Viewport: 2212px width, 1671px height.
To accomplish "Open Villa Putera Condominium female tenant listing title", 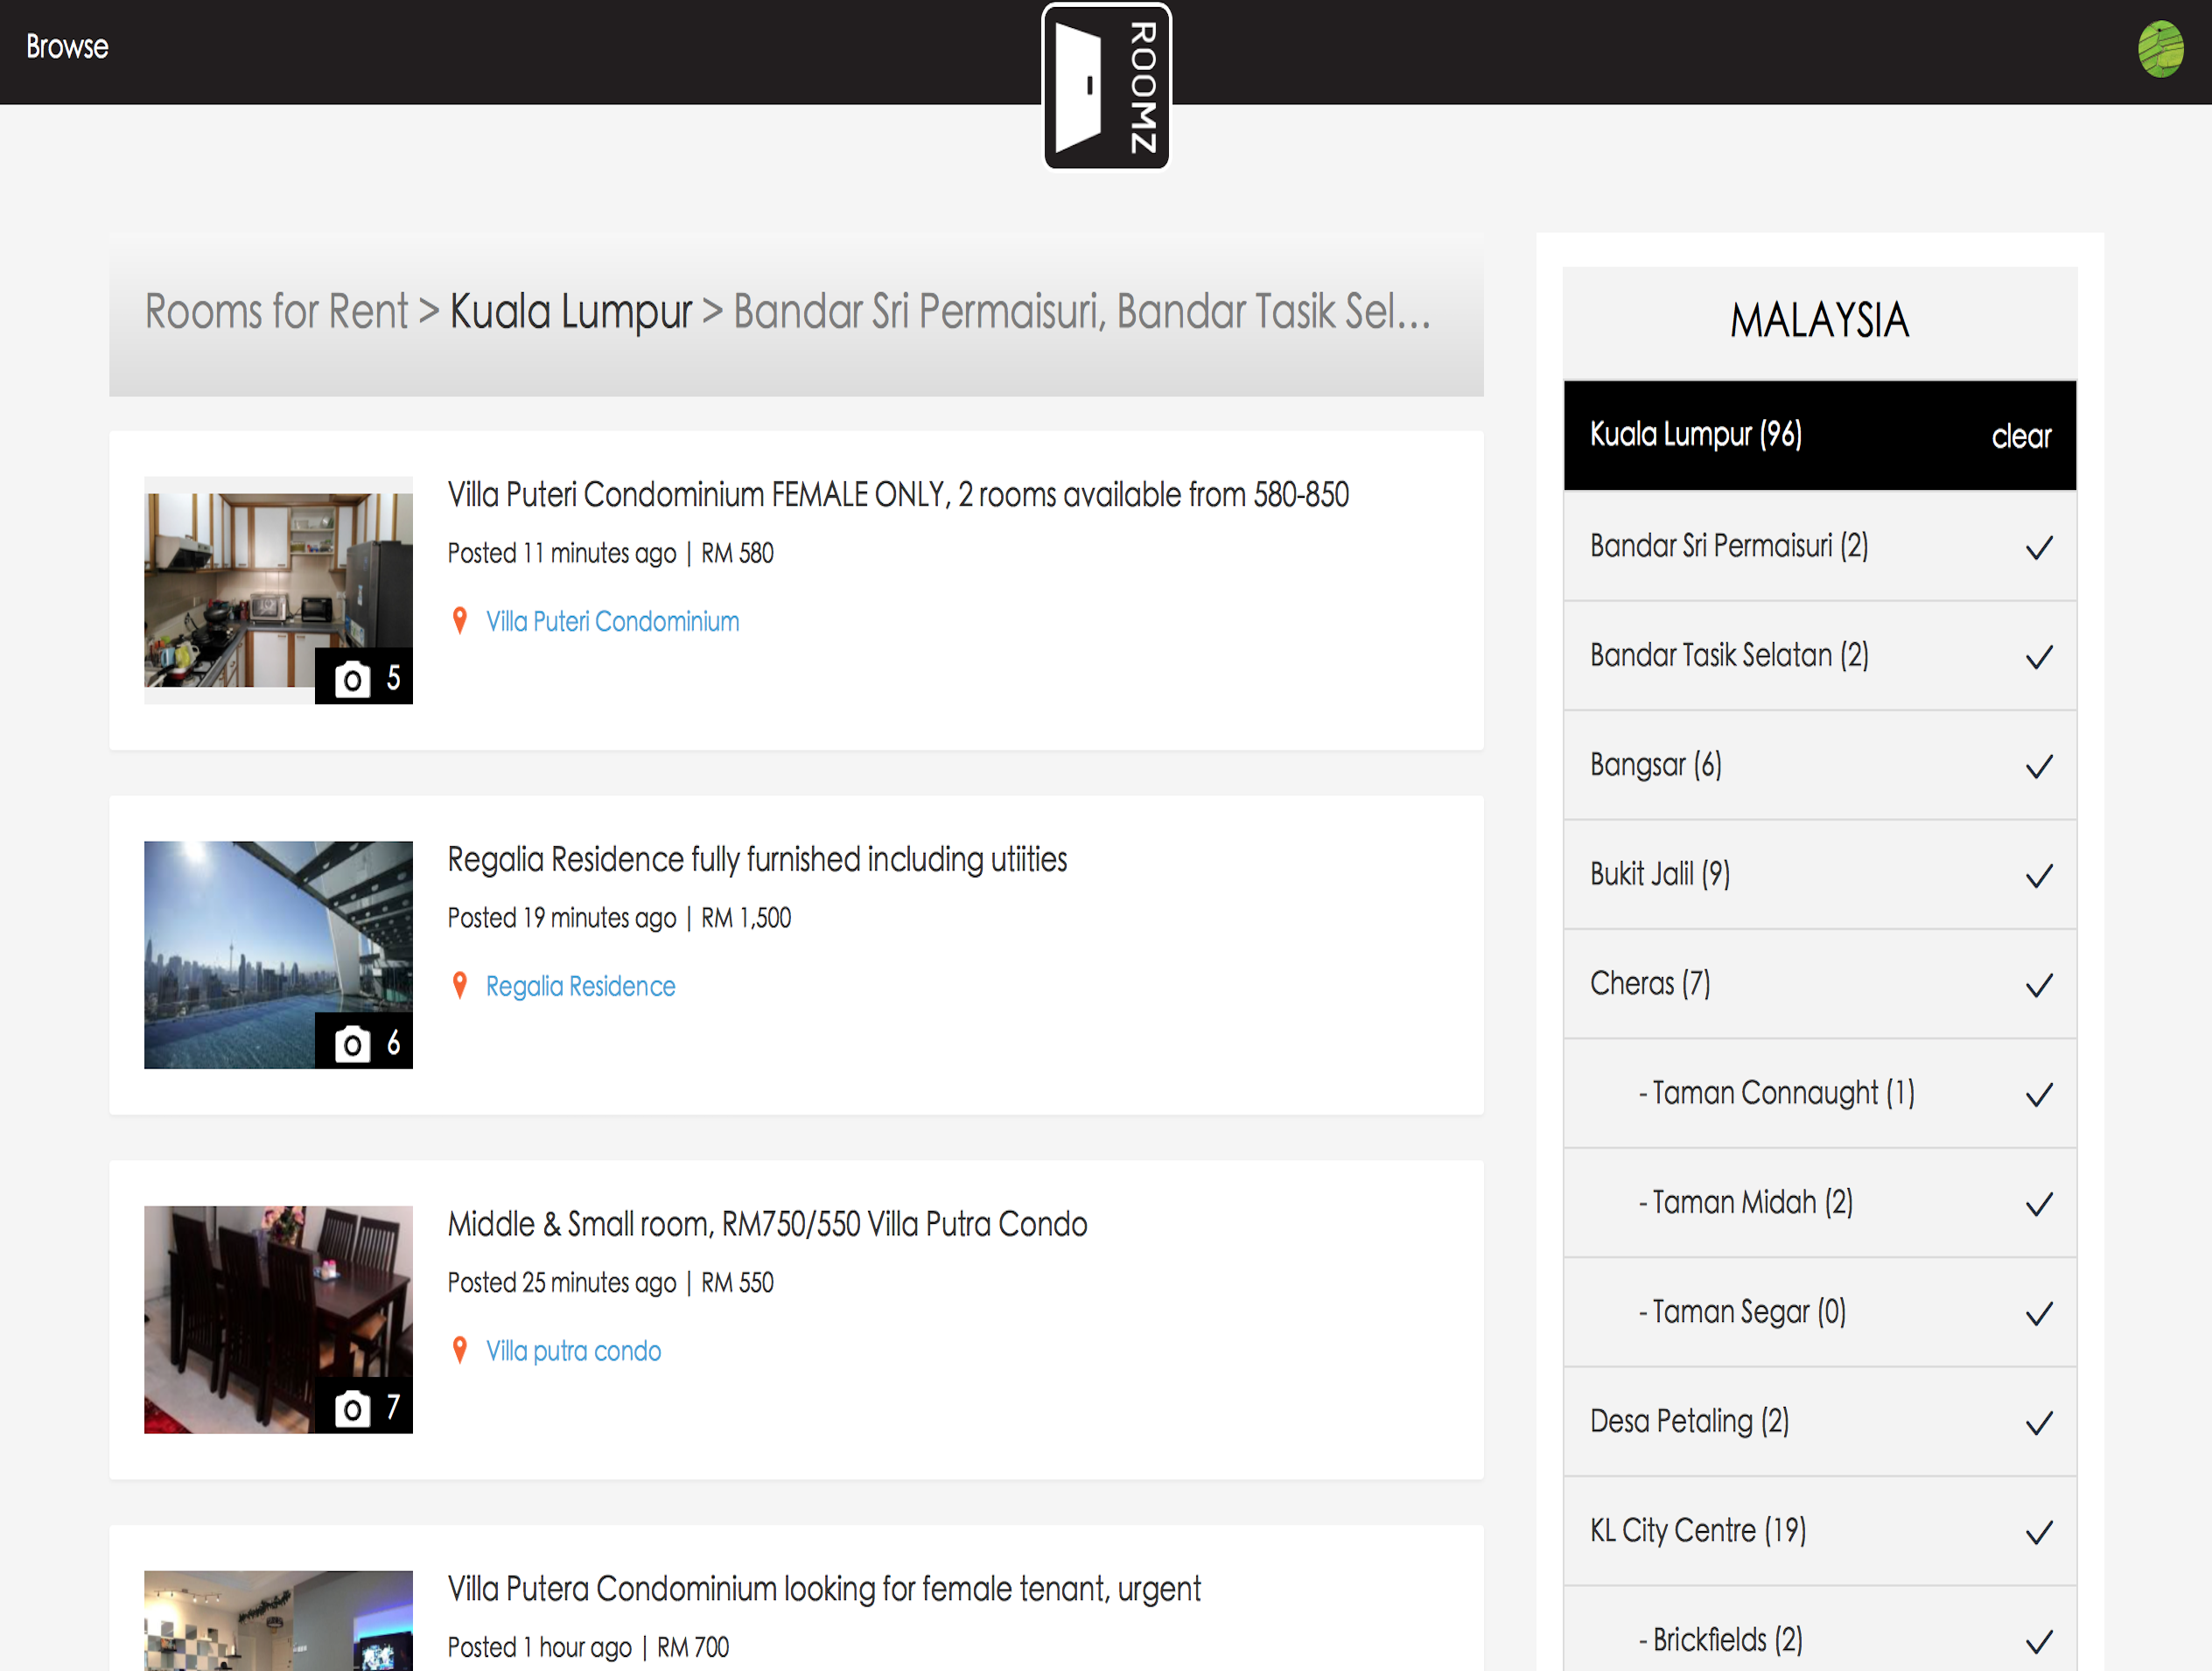I will click(823, 1589).
